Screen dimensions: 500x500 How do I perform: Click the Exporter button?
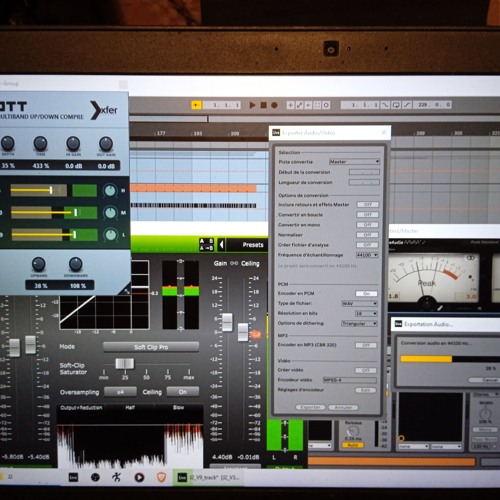click(x=310, y=407)
